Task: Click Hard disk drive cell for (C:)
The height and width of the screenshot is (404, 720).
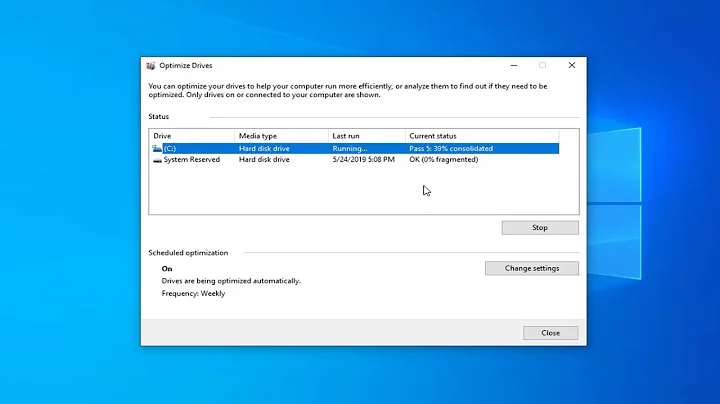Action: click(264, 148)
